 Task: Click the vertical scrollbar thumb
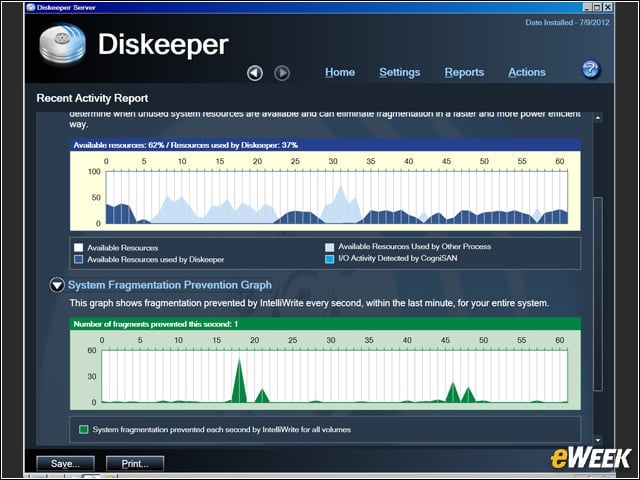pos(598,294)
